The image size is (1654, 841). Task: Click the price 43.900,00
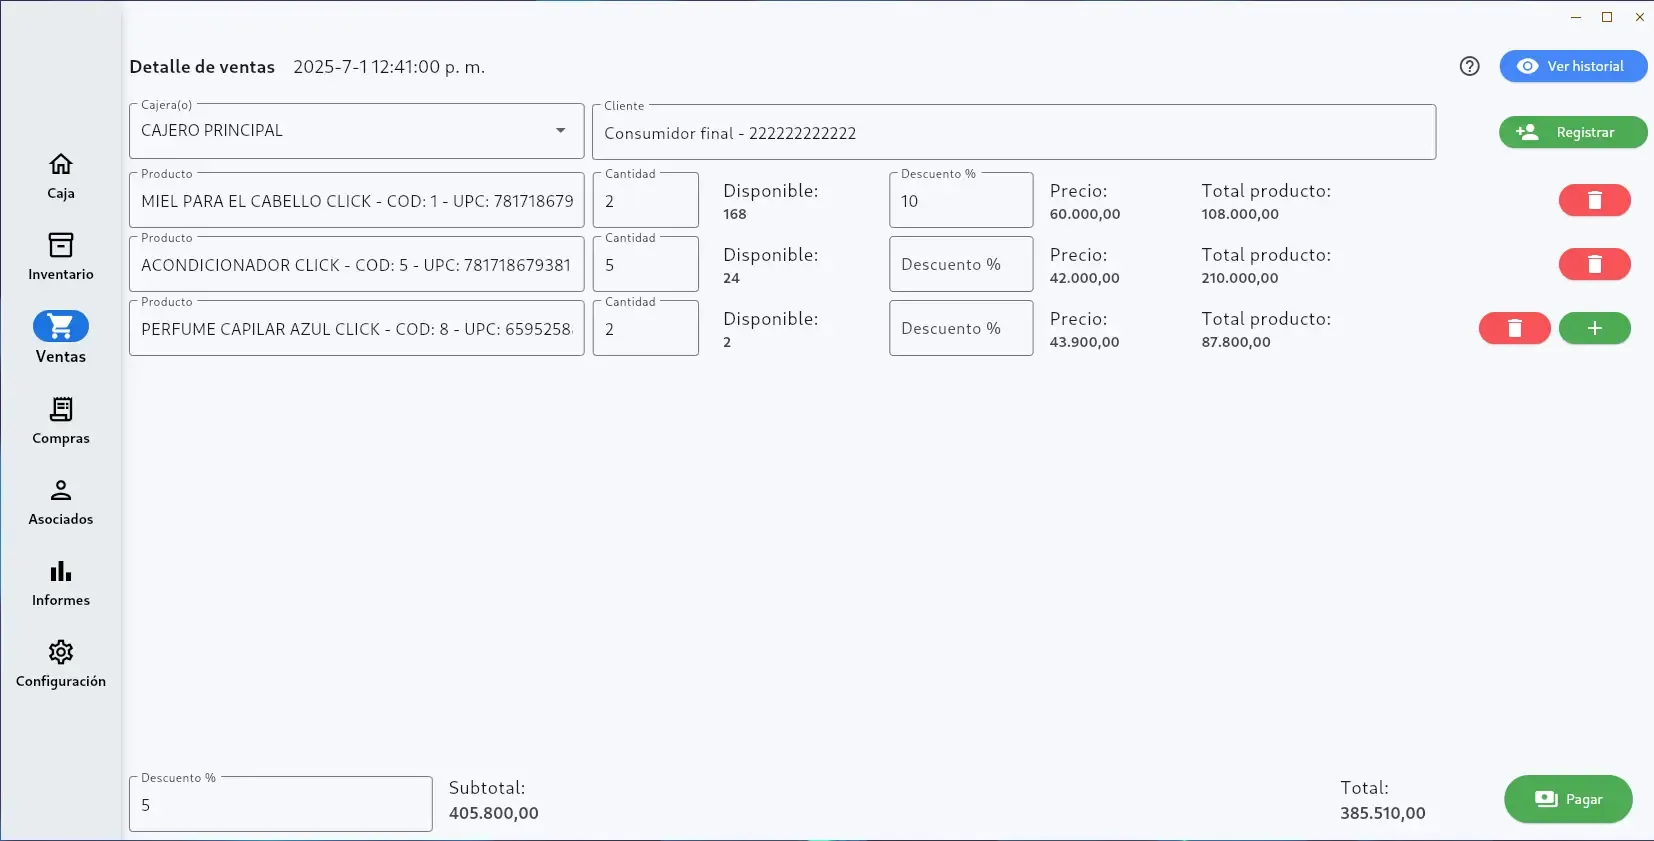pyautogui.click(x=1085, y=342)
